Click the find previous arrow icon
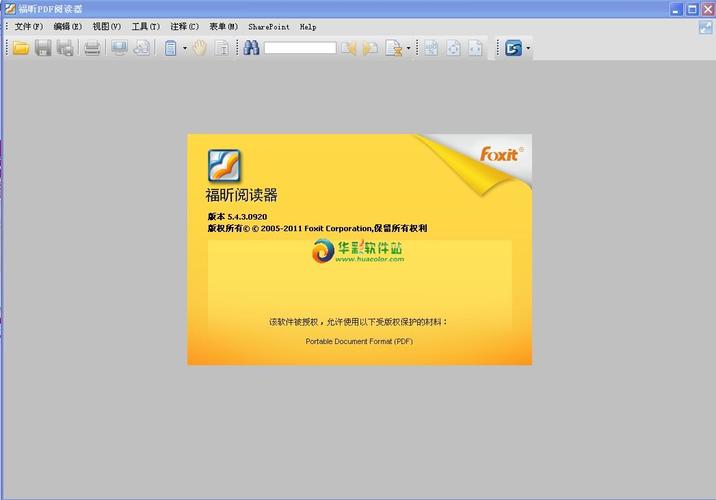The width and height of the screenshot is (716, 500). click(349, 48)
